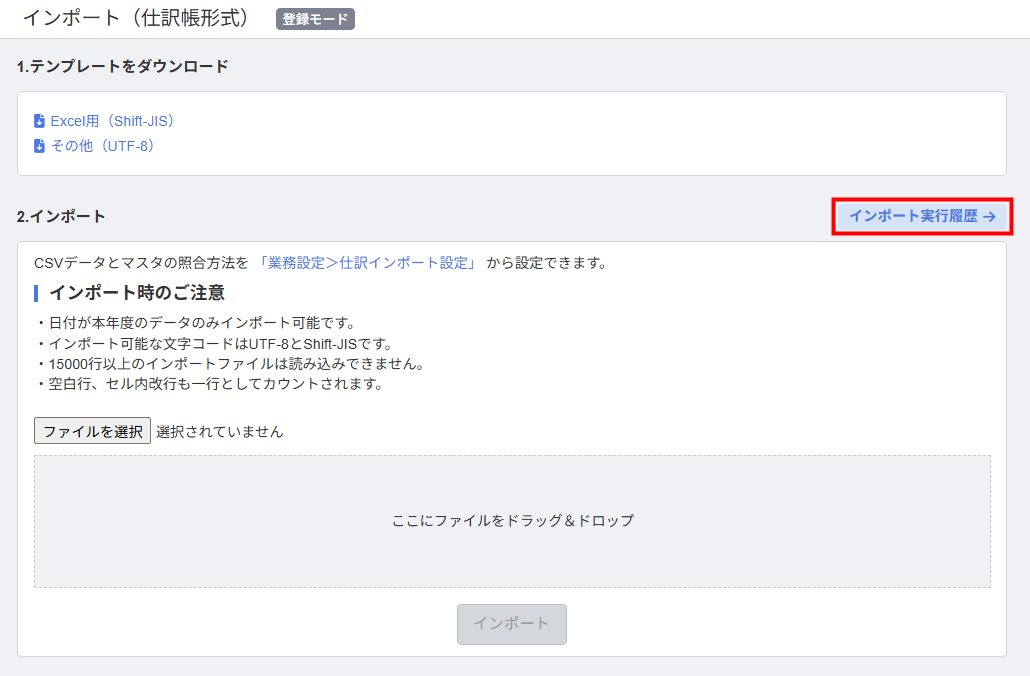This screenshot has height=676, width=1030.
Task: Click the note about UTF-8とShift-JIS
Action: click(x=215, y=344)
